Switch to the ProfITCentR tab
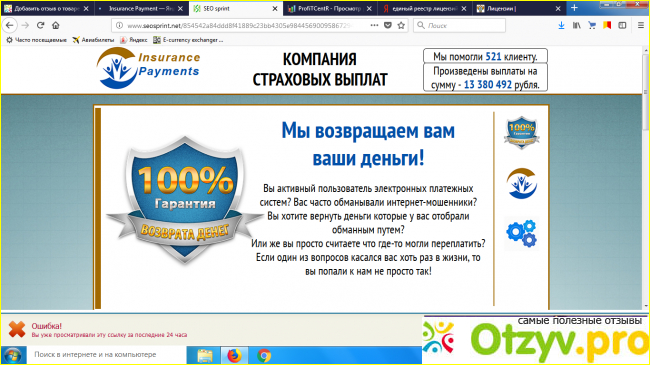650x365 pixels. click(x=325, y=8)
